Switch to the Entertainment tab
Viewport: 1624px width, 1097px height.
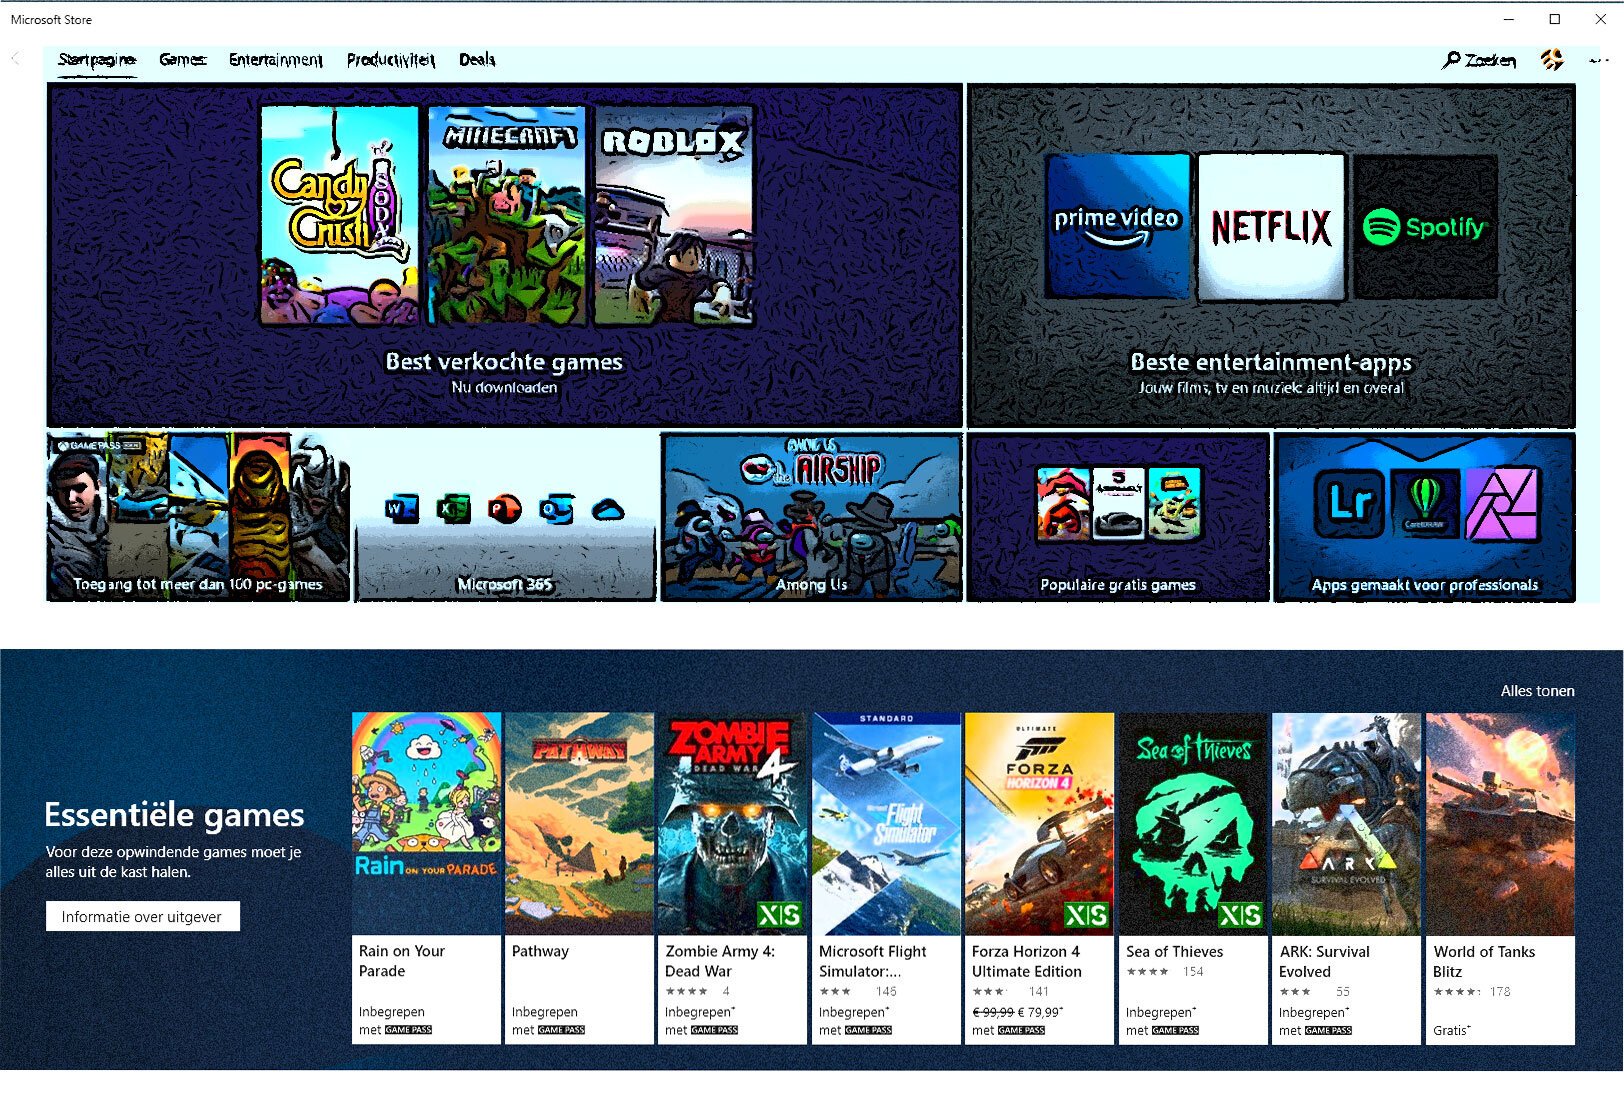coord(275,60)
